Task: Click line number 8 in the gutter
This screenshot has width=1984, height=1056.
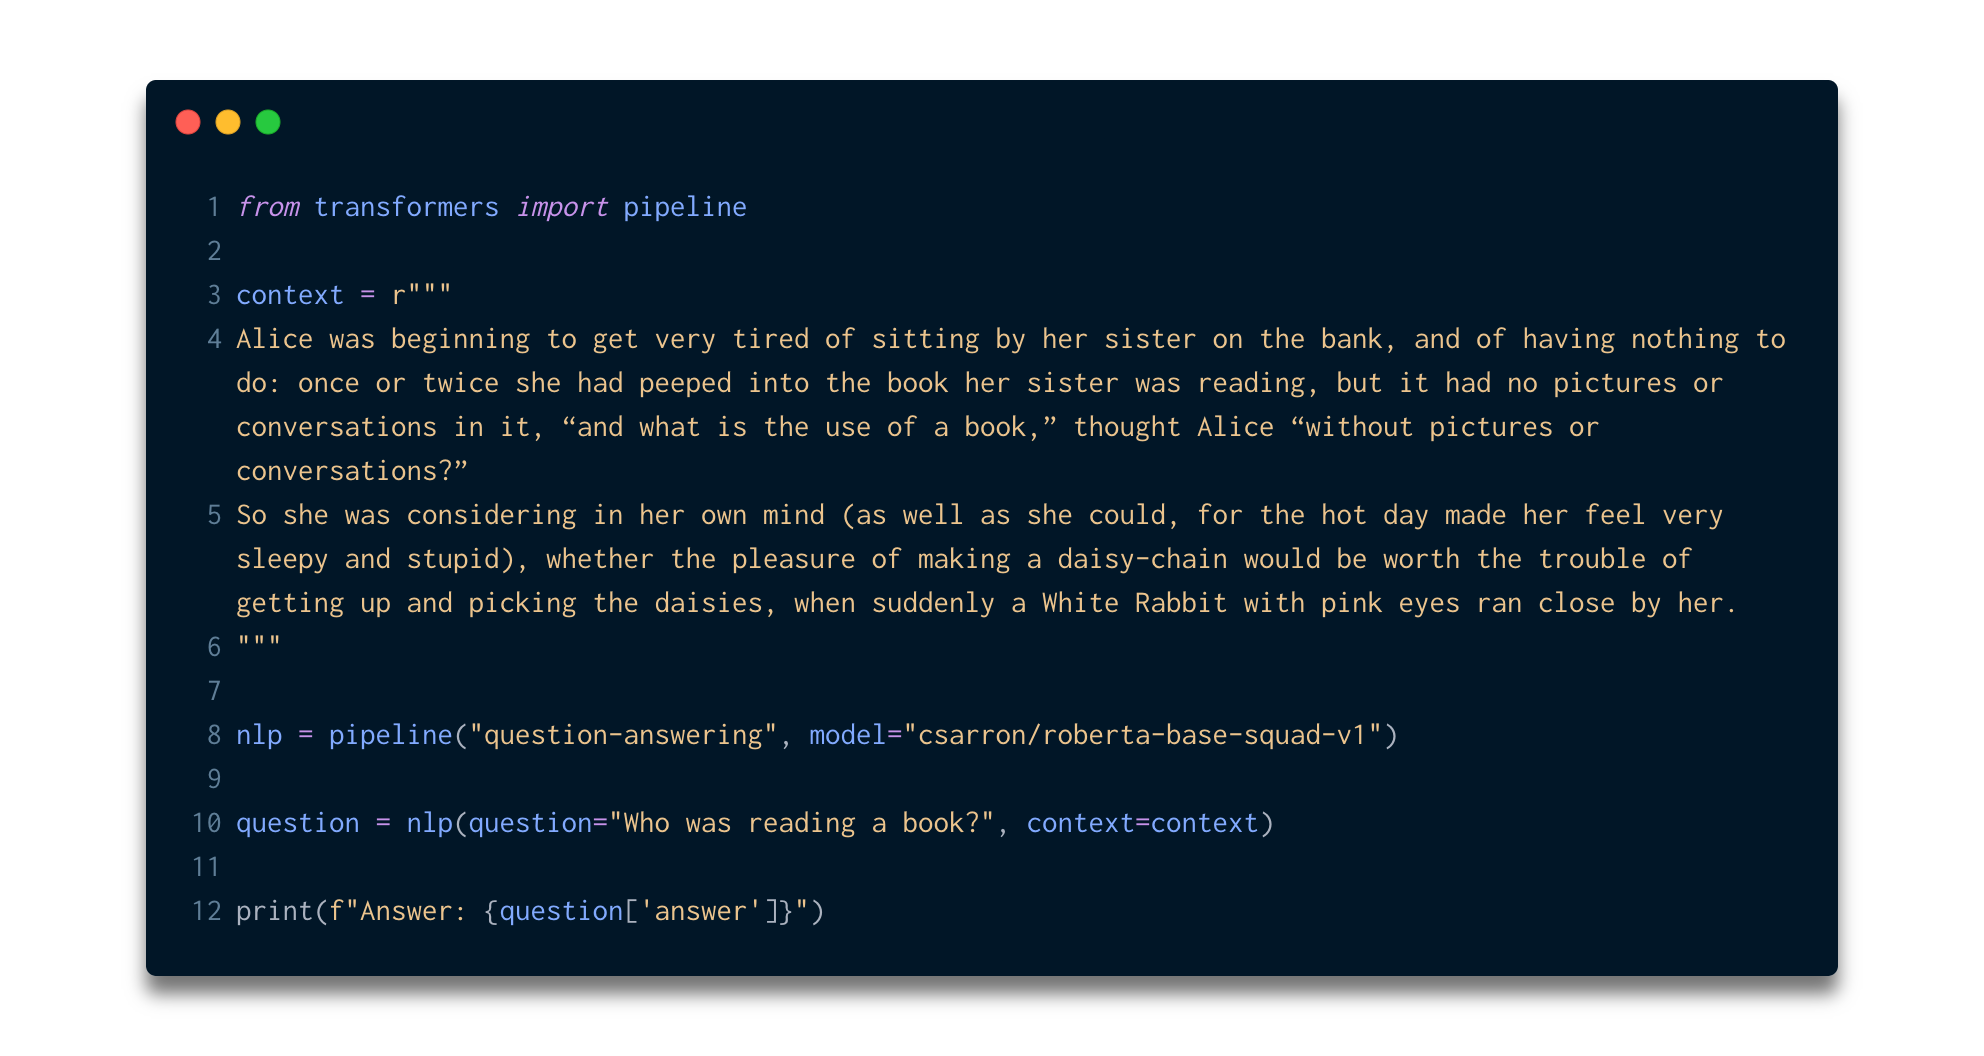Action: [214, 735]
